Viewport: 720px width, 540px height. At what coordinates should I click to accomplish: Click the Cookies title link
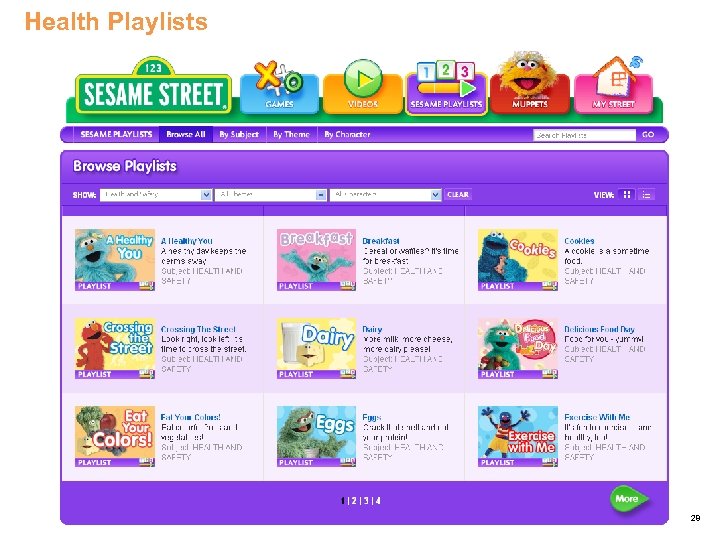pos(579,241)
